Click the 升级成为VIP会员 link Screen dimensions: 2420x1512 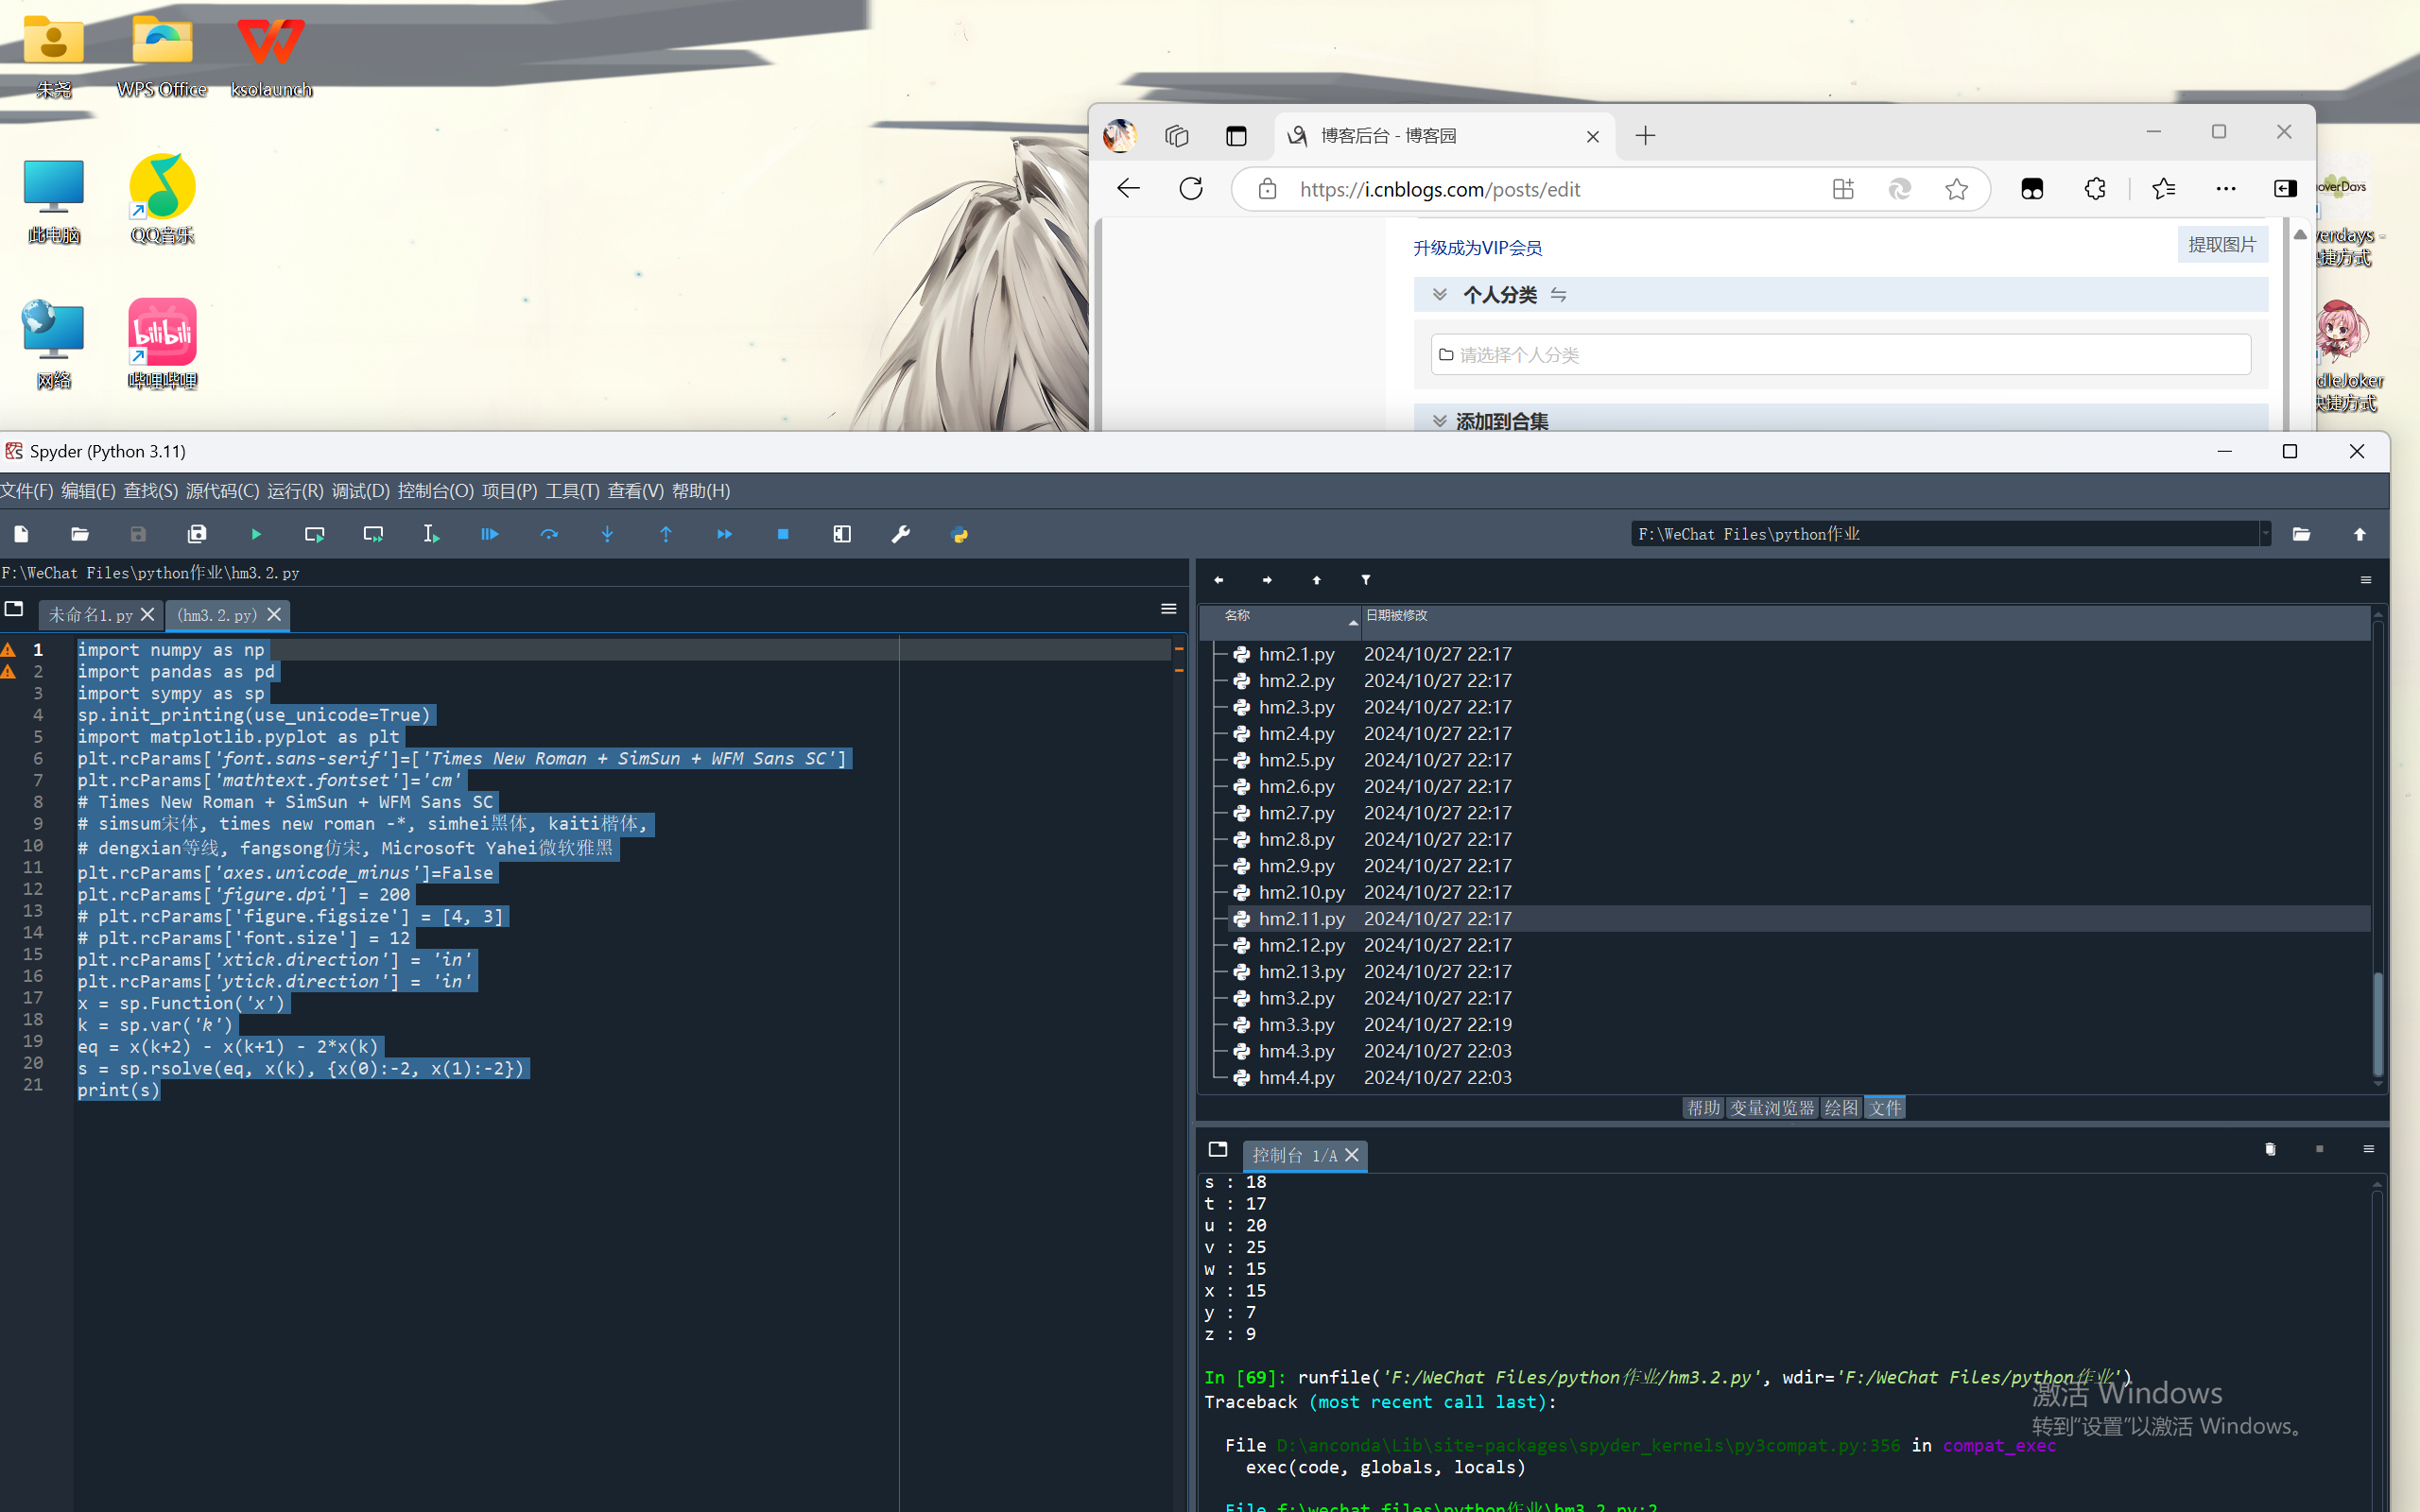(x=1477, y=248)
